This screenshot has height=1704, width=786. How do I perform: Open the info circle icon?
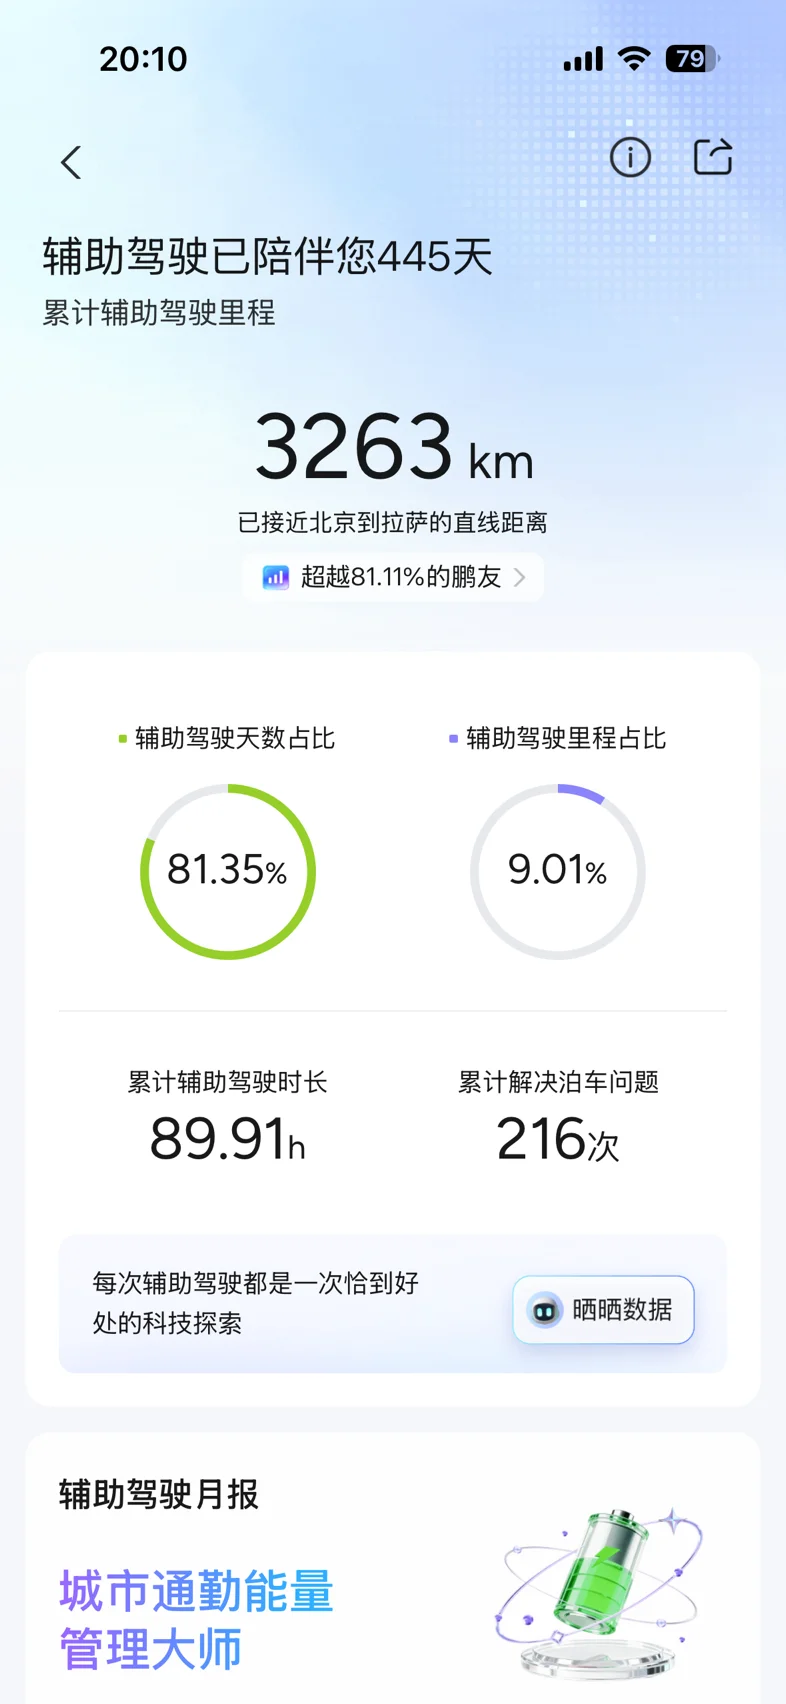(x=630, y=157)
